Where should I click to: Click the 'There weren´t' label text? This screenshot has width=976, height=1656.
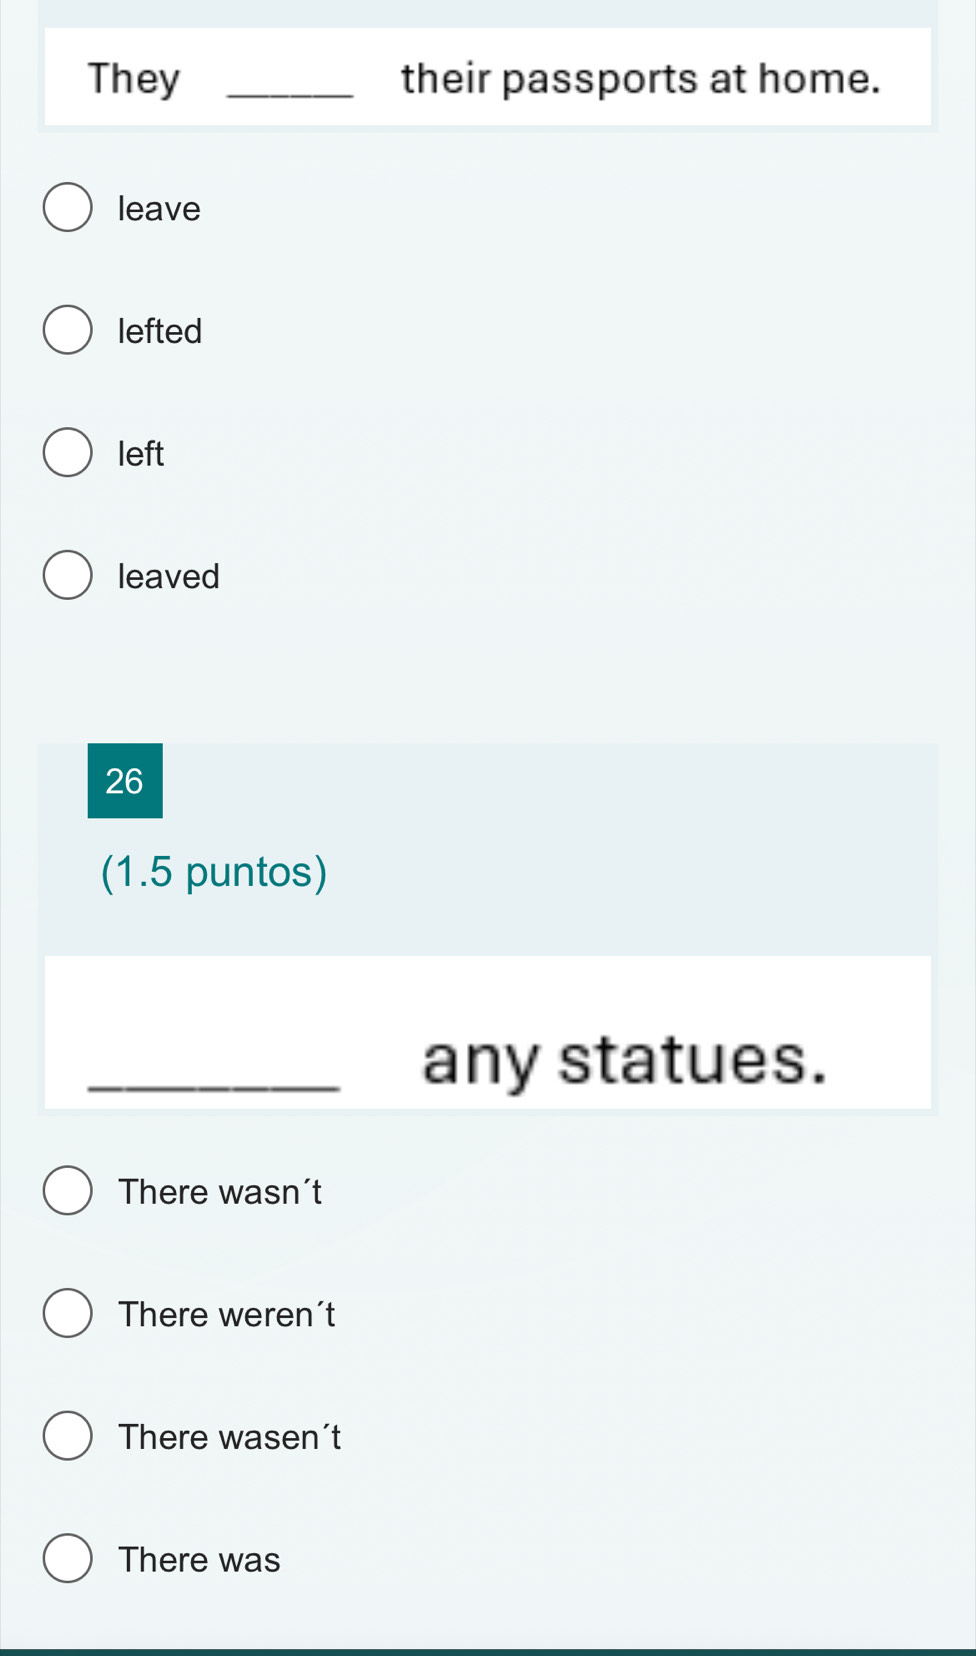(227, 1314)
